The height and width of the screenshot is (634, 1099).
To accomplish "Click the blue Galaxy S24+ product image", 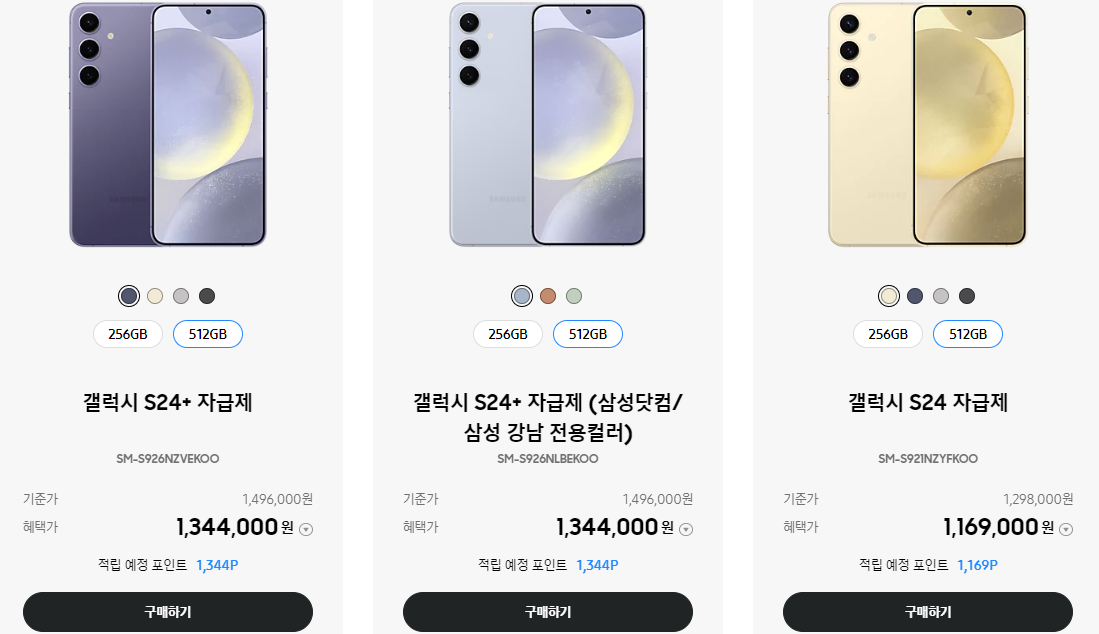I will coord(547,125).
